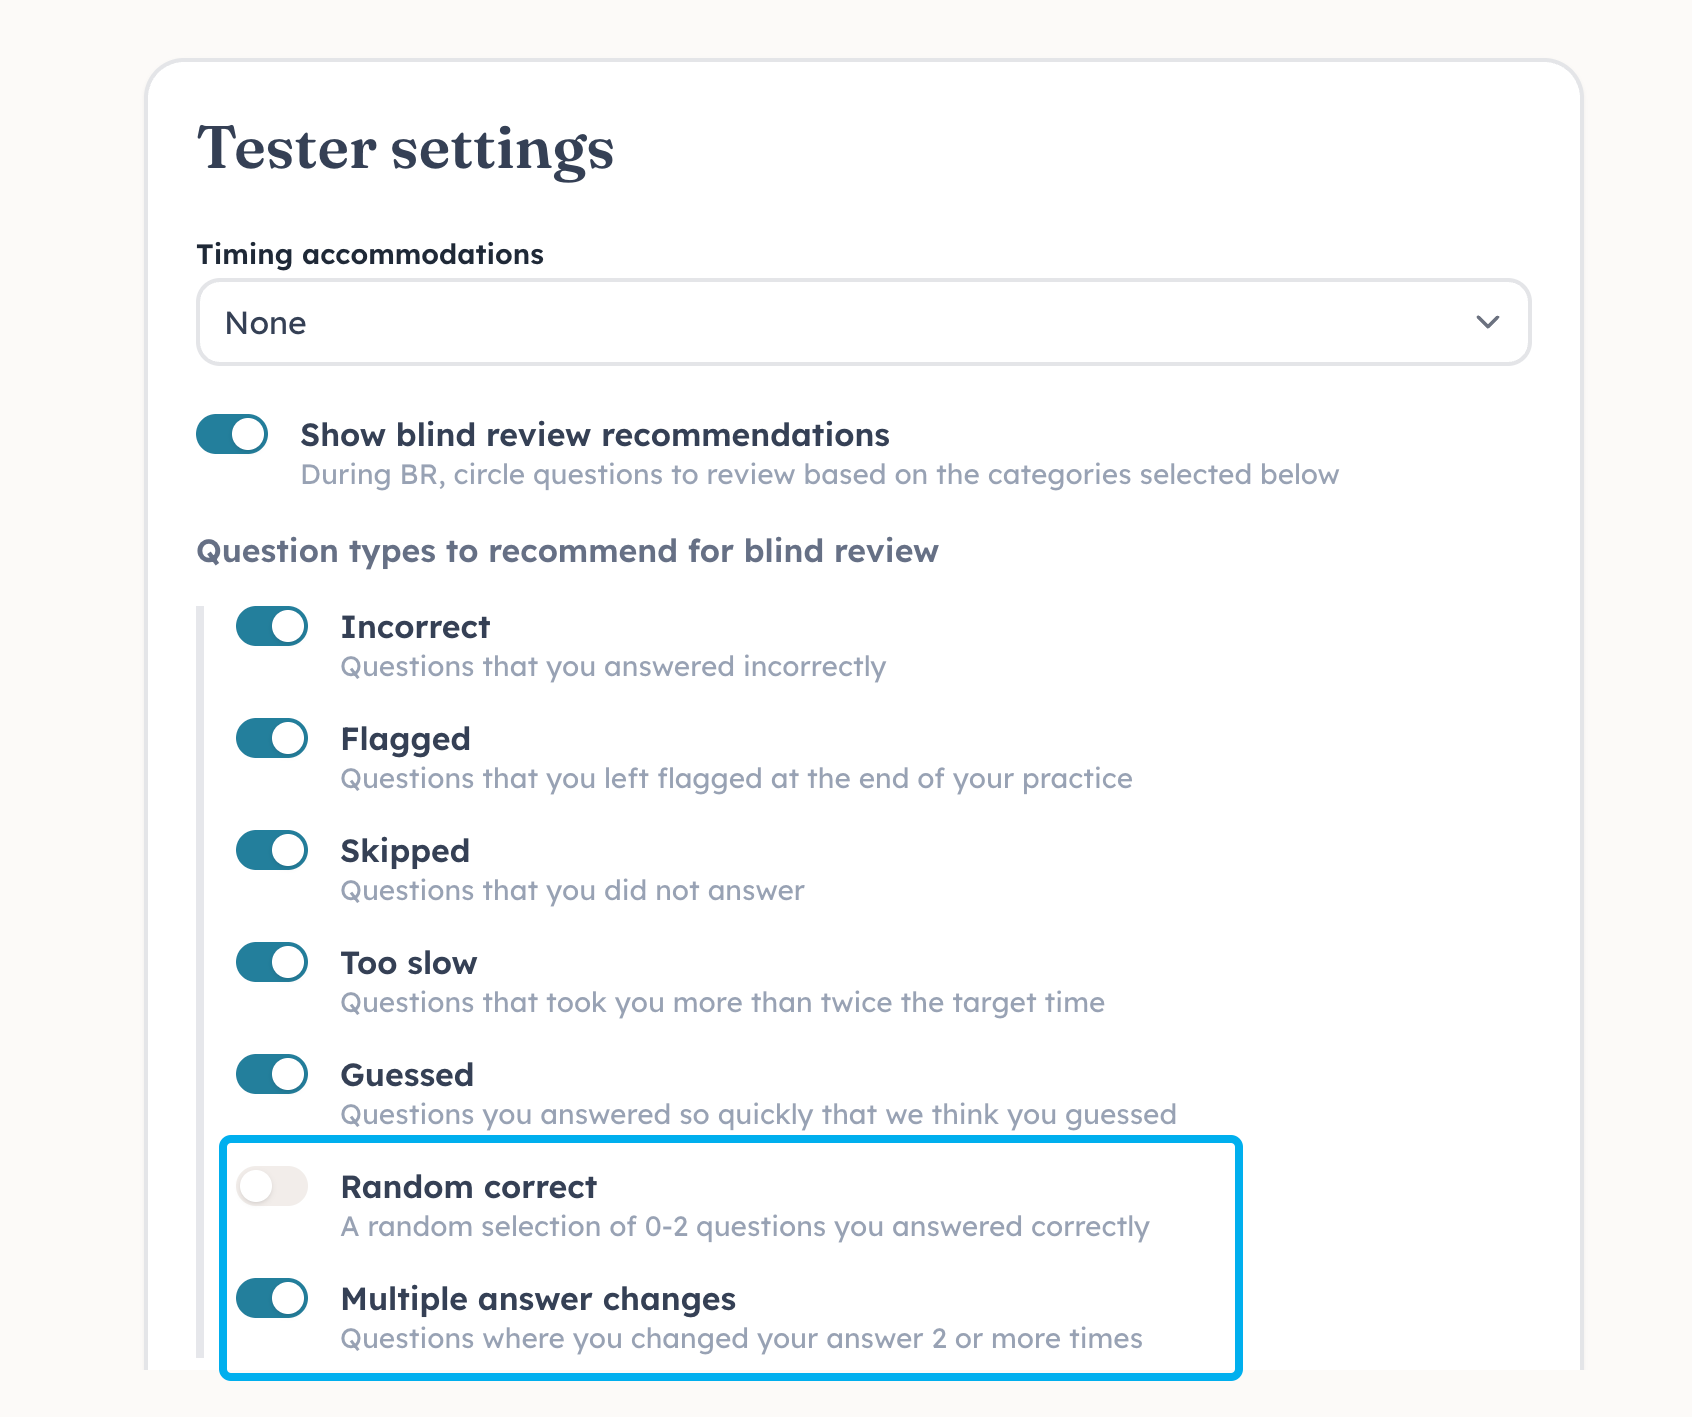
Task: Turn off the Too slow toggle
Action: [x=272, y=963]
